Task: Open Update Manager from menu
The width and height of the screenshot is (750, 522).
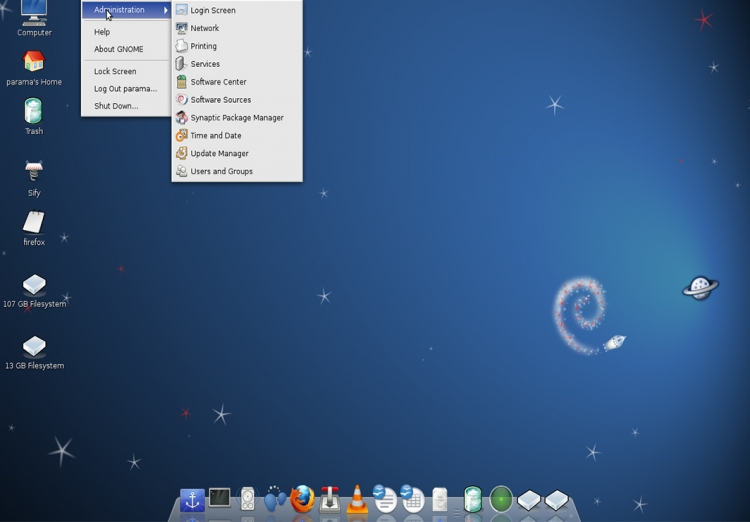Action: (219, 154)
